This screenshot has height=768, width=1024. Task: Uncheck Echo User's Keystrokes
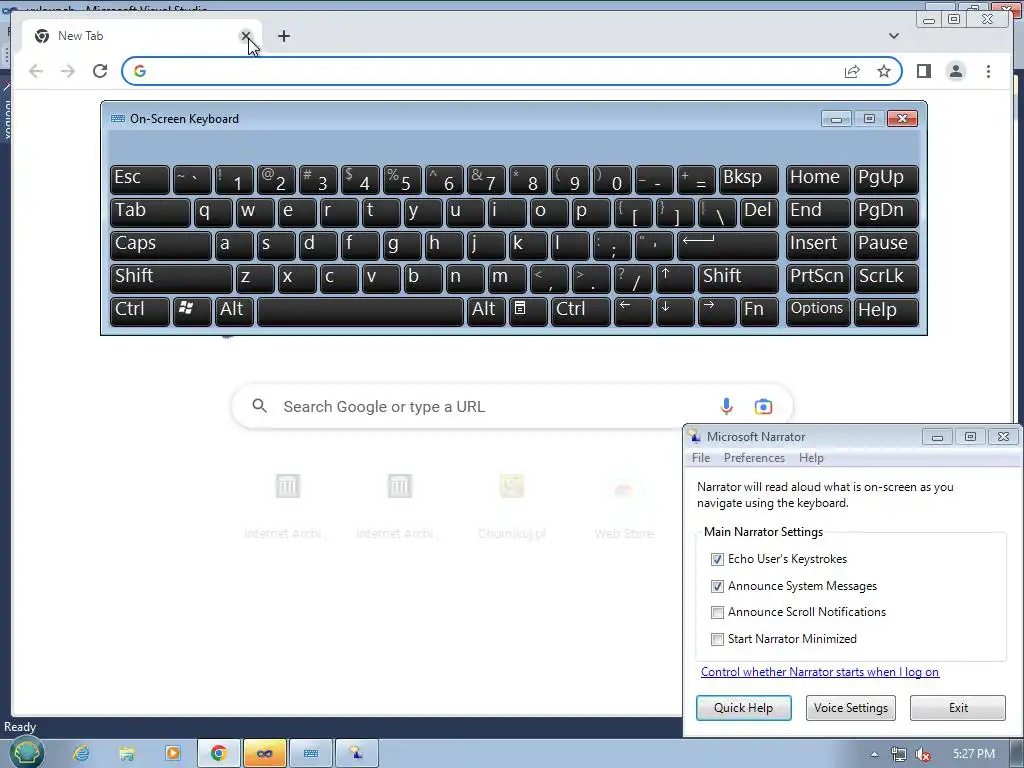click(717, 560)
